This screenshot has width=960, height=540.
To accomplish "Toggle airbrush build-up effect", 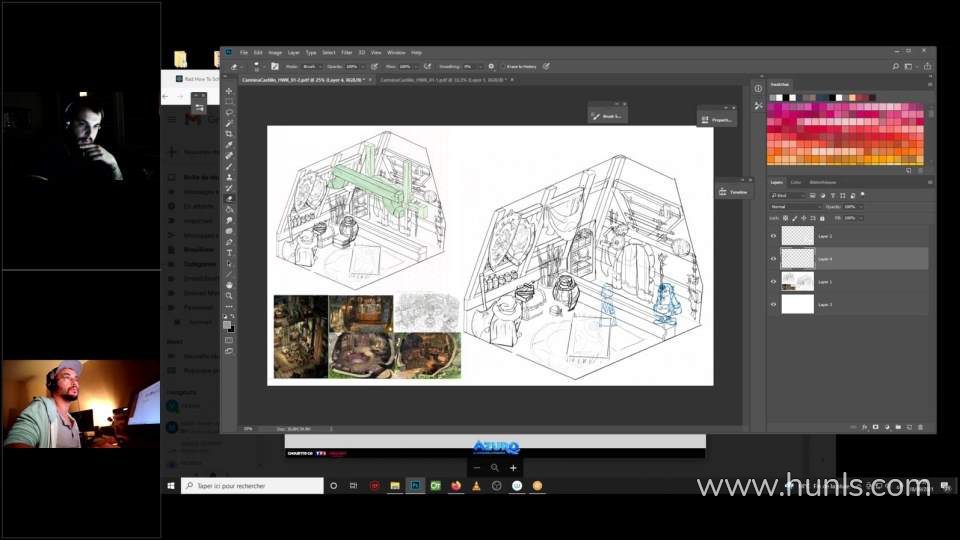I will [x=427, y=67].
